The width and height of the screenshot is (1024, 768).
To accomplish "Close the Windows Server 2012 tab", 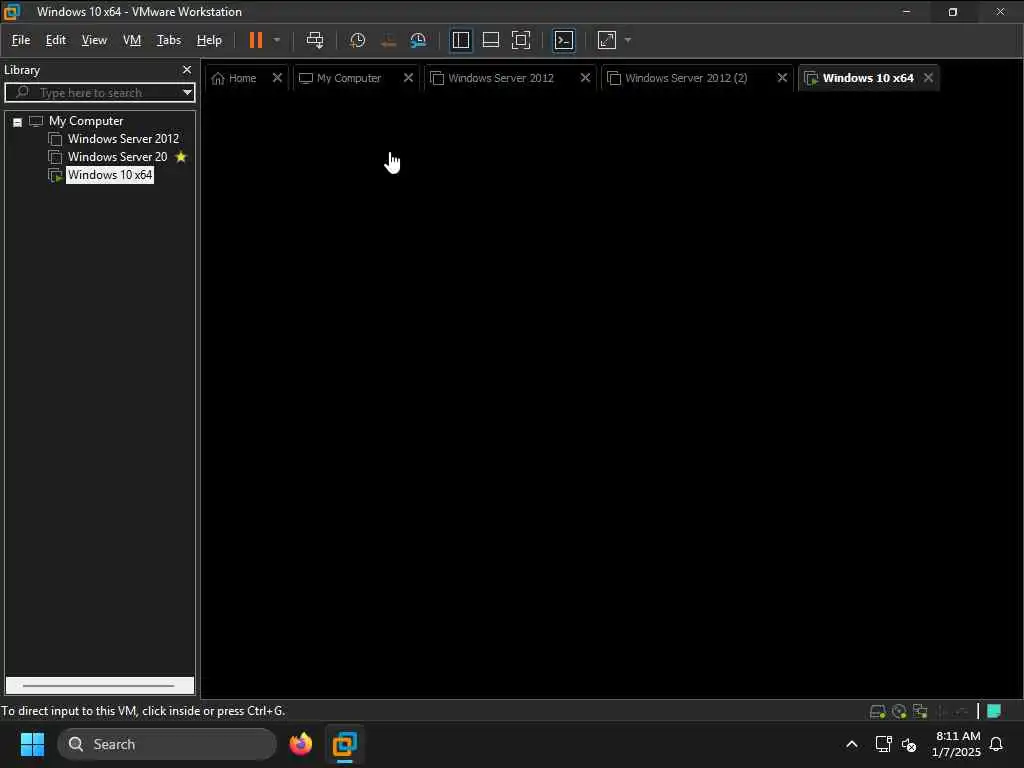I will point(585,78).
